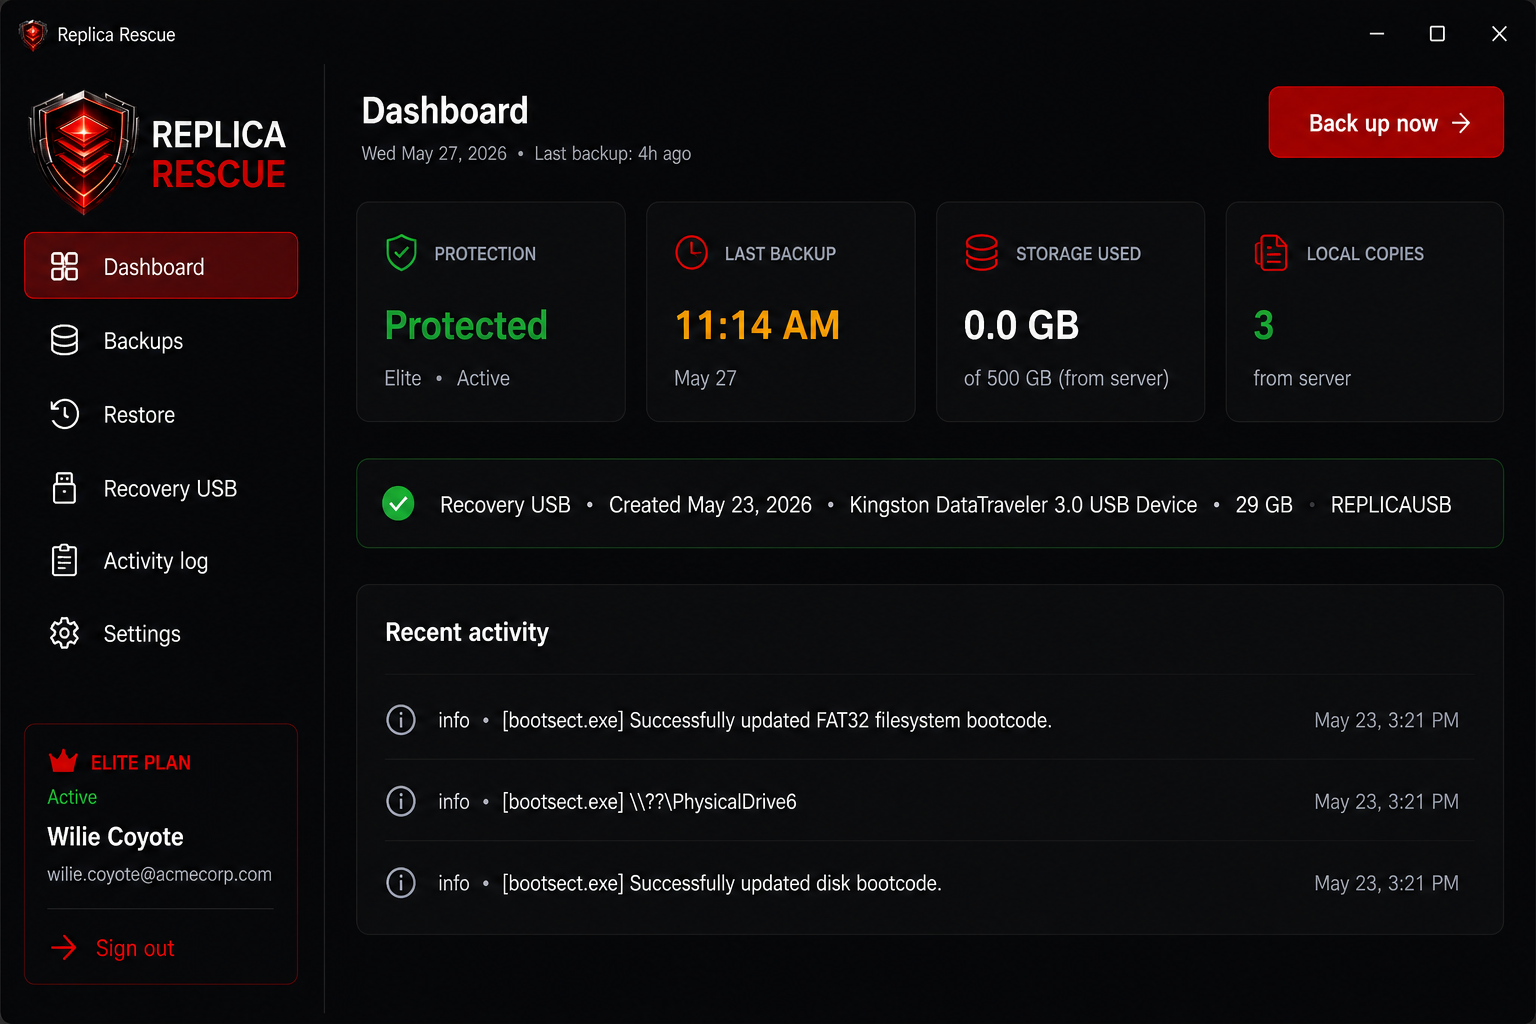Click the 'Wed May 27, 2026' date text
The width and height of the screenshot is (1536, 1024).
(434, 153)
